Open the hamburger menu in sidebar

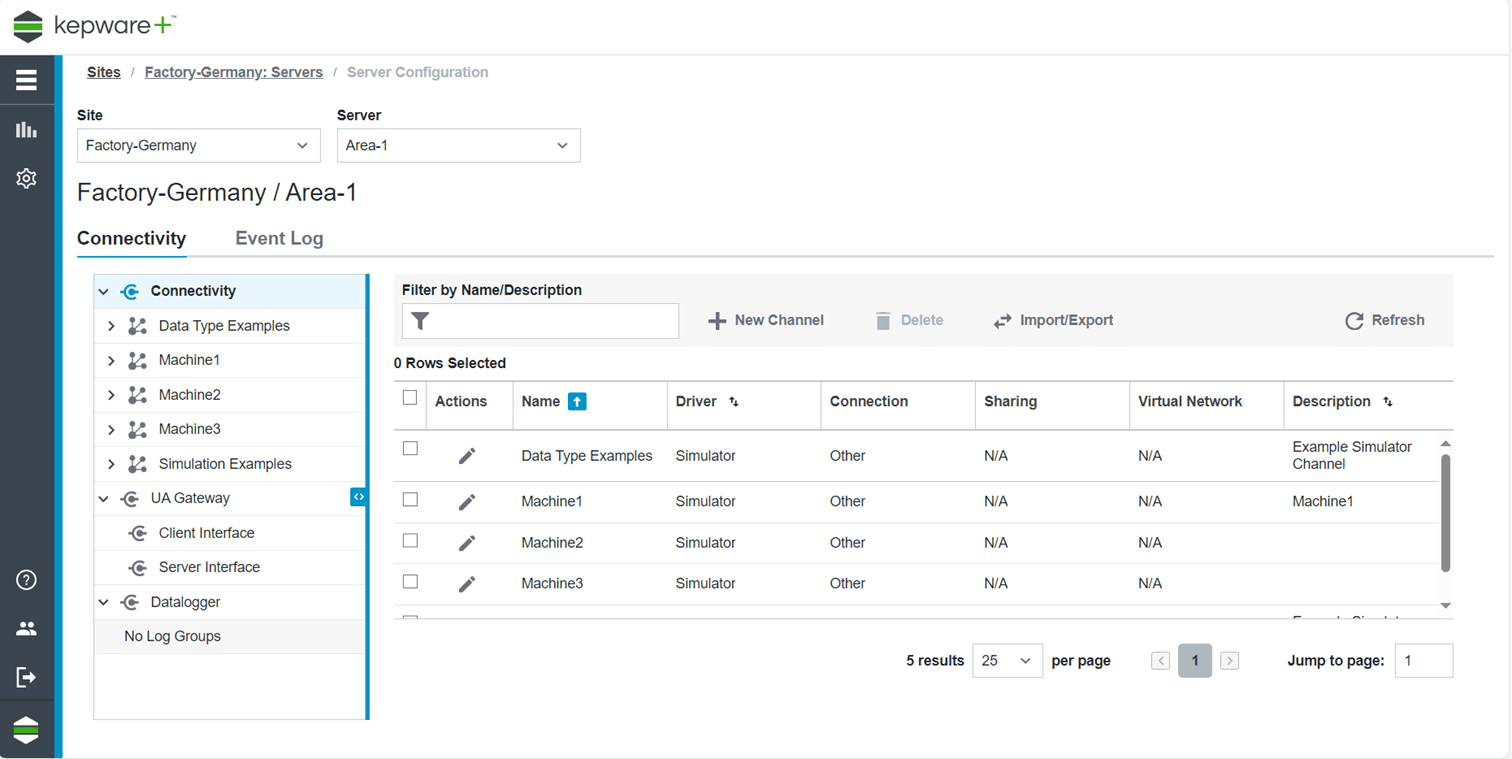tap(27, 81)
